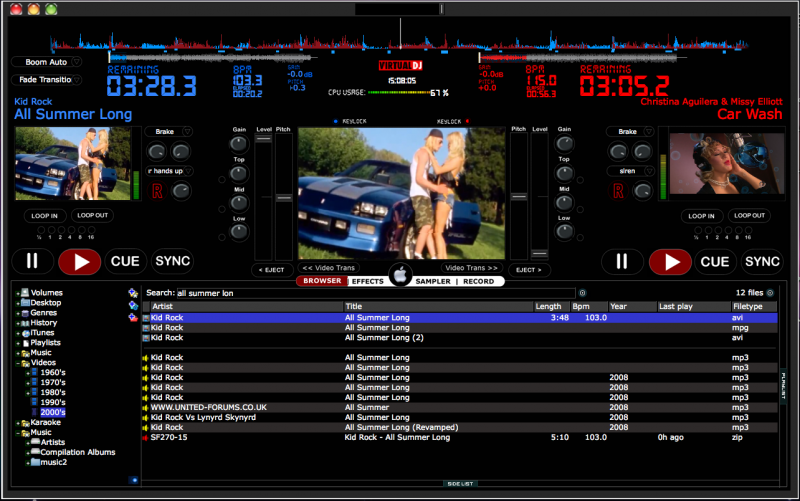Click first Brake effect knob on left deck
Viewport: 800px width, 501px height.
point(157,152)
